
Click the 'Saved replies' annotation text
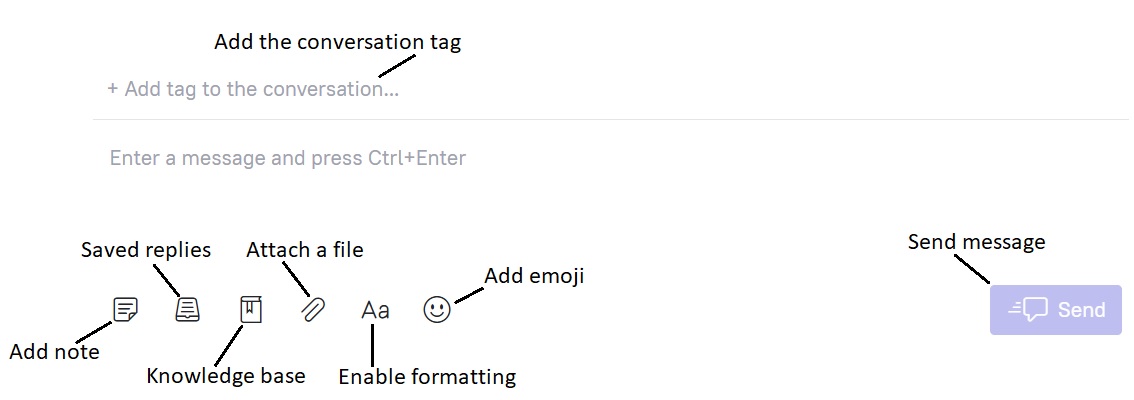coord(146,250)
